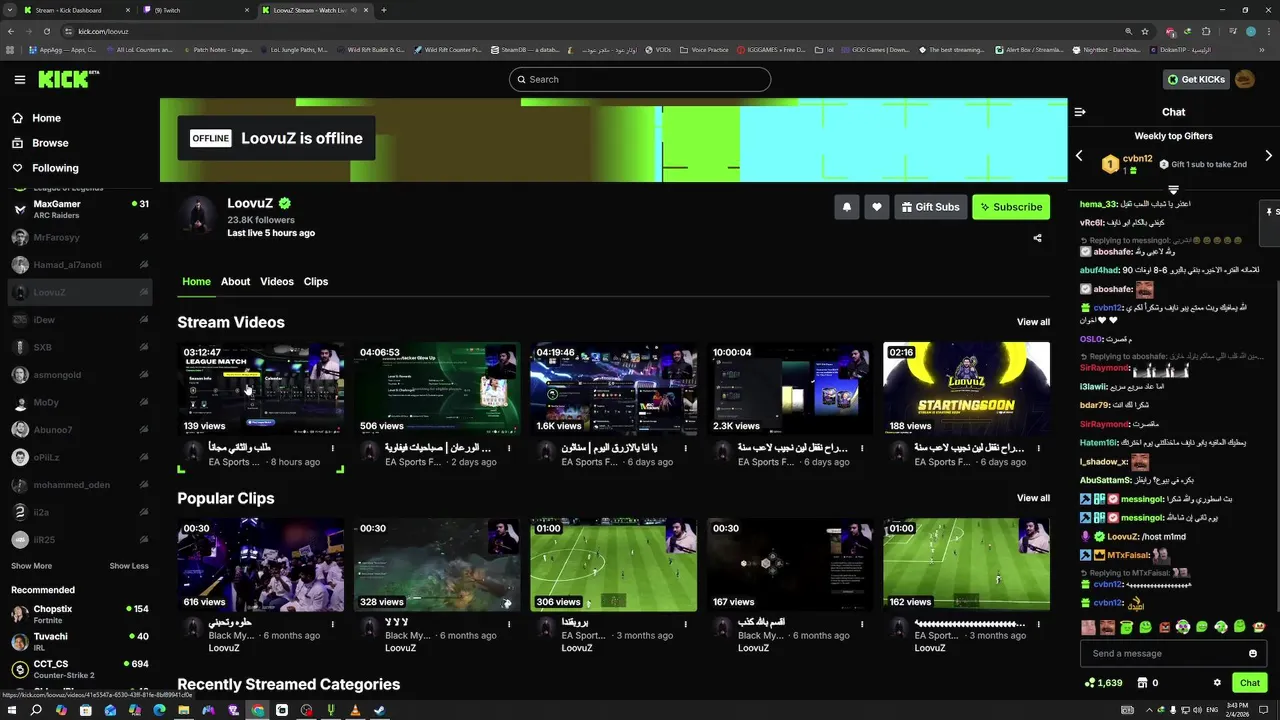Open the Nightbot Dashboard bookmark
Image resolution: width=1280 pixels, height=720 pixels.
click(x=1105, y=49)
